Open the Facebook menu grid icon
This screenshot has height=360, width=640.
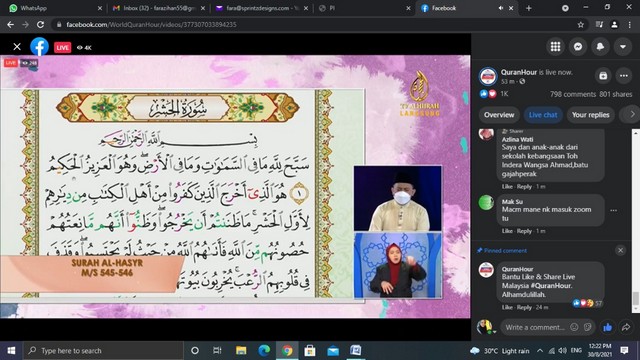(555, 47)
